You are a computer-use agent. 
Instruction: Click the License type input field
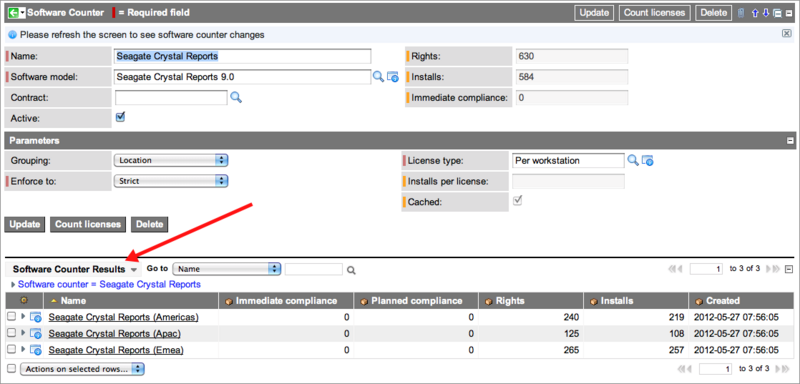point(568,161)
